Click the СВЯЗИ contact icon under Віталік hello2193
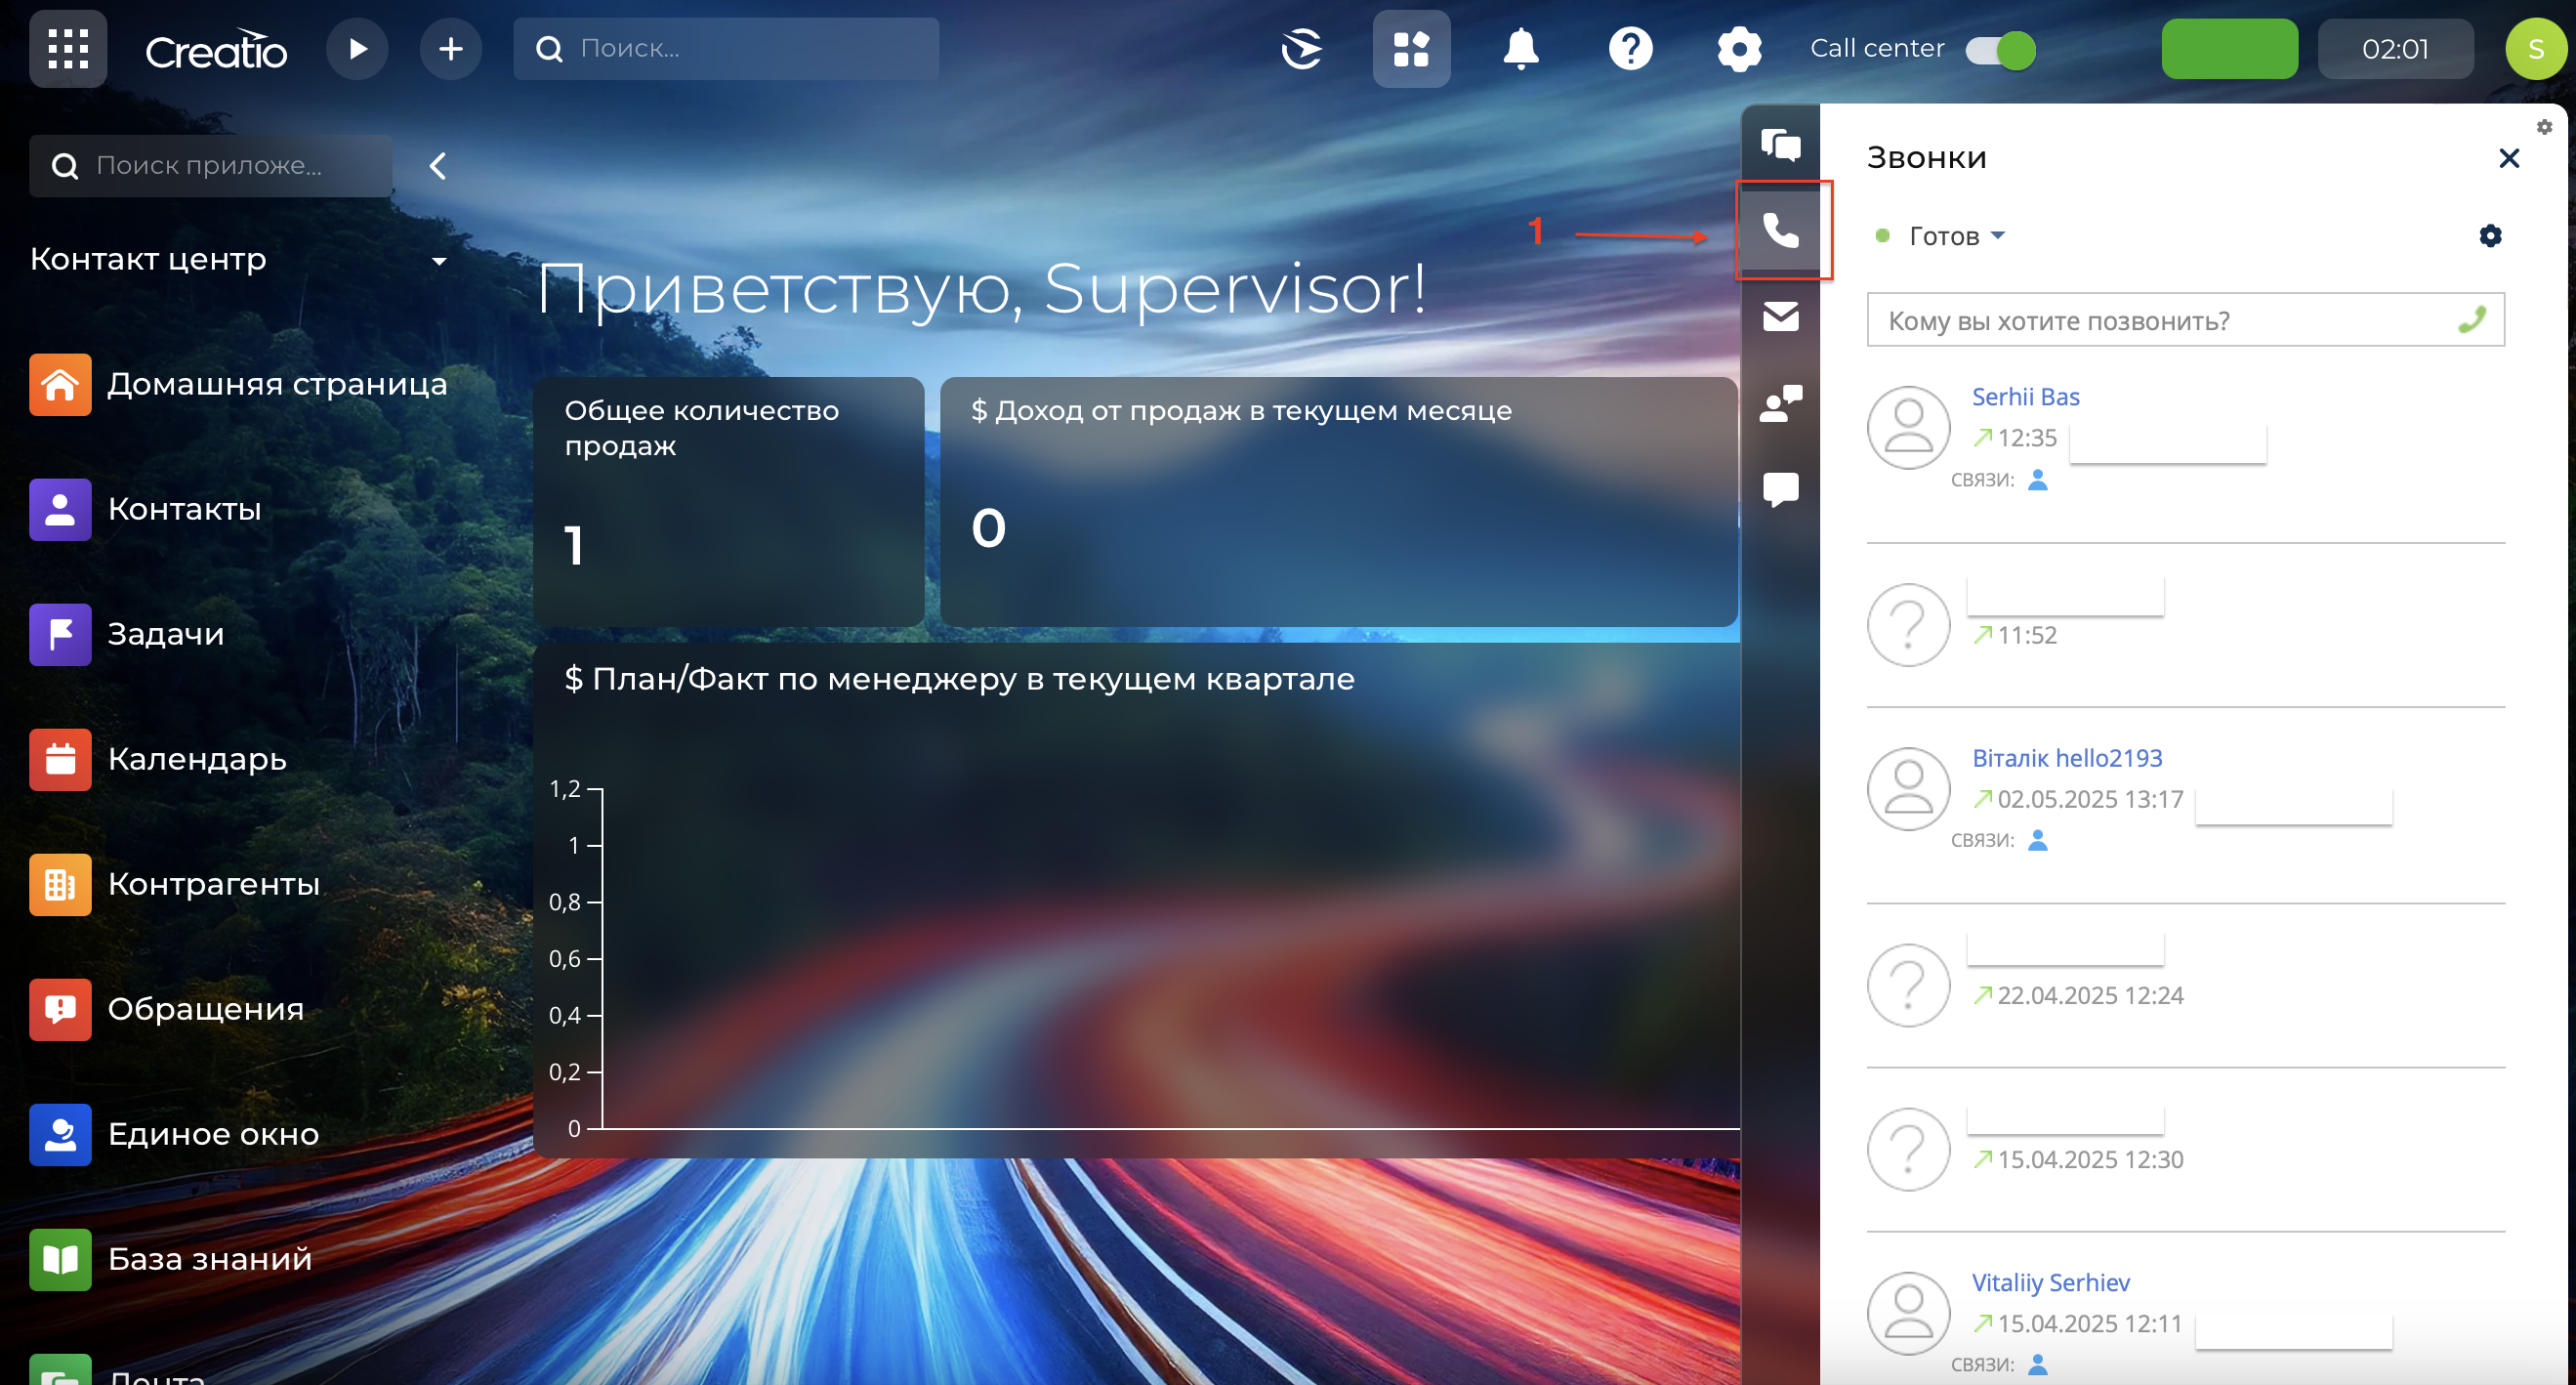2576x1385 pixels. point(2037,840)
